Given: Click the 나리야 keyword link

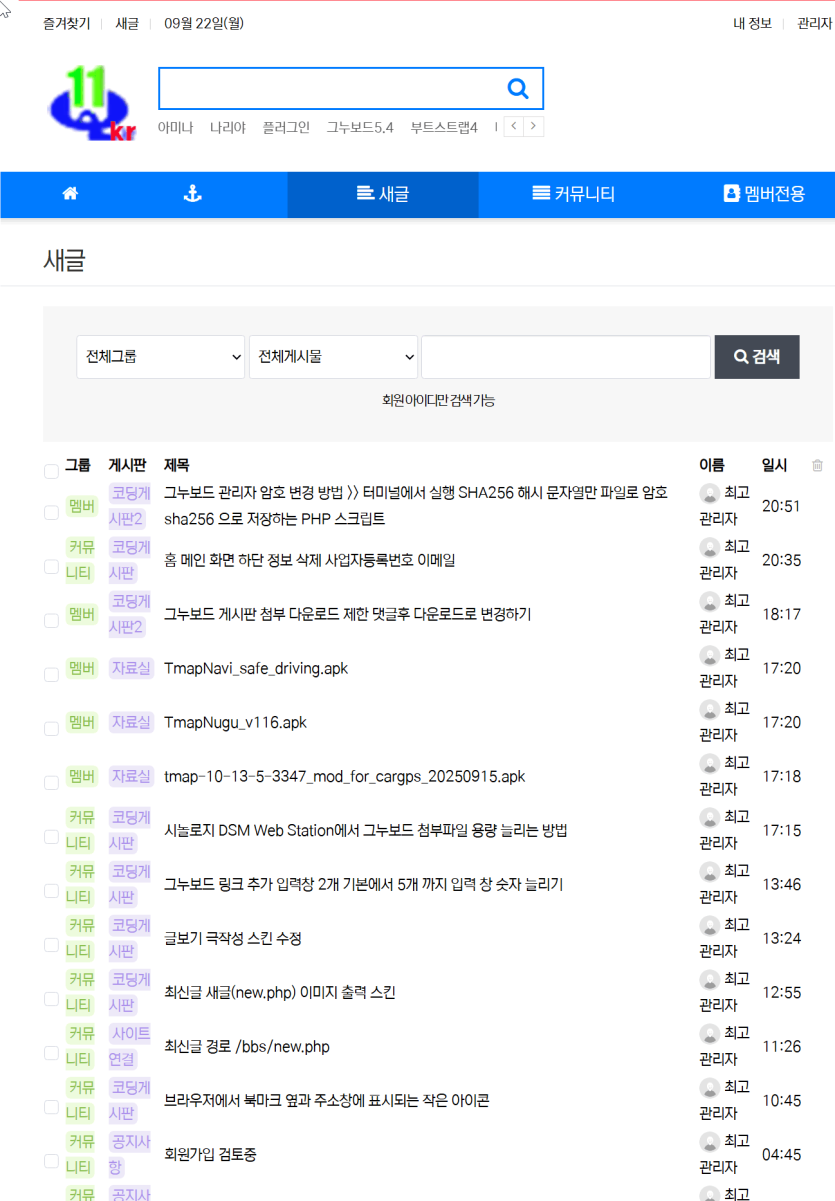Looking at the screenshot, I should [x=227, y=127].
